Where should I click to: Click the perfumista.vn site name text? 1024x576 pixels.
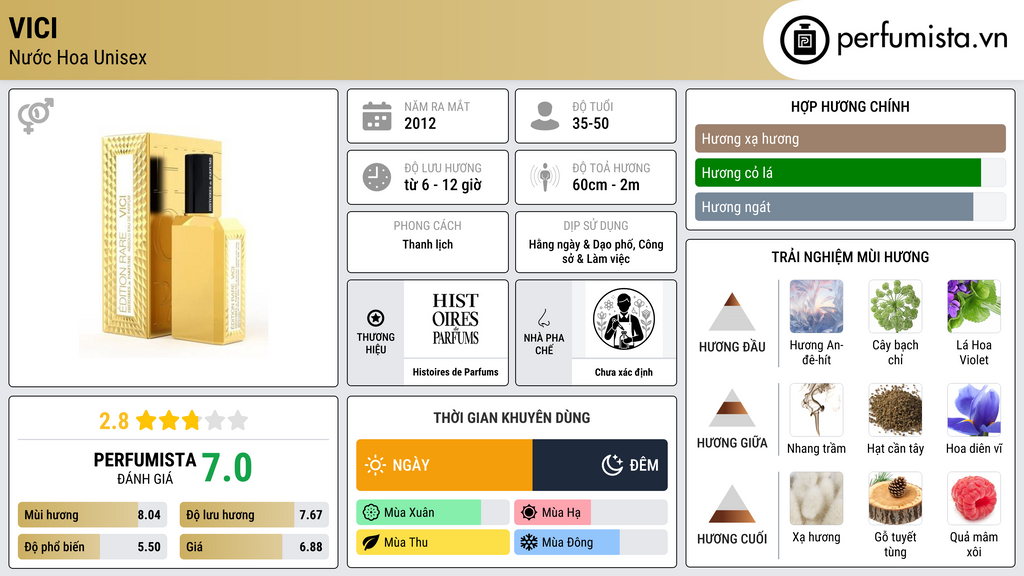[x=922, y=39]
